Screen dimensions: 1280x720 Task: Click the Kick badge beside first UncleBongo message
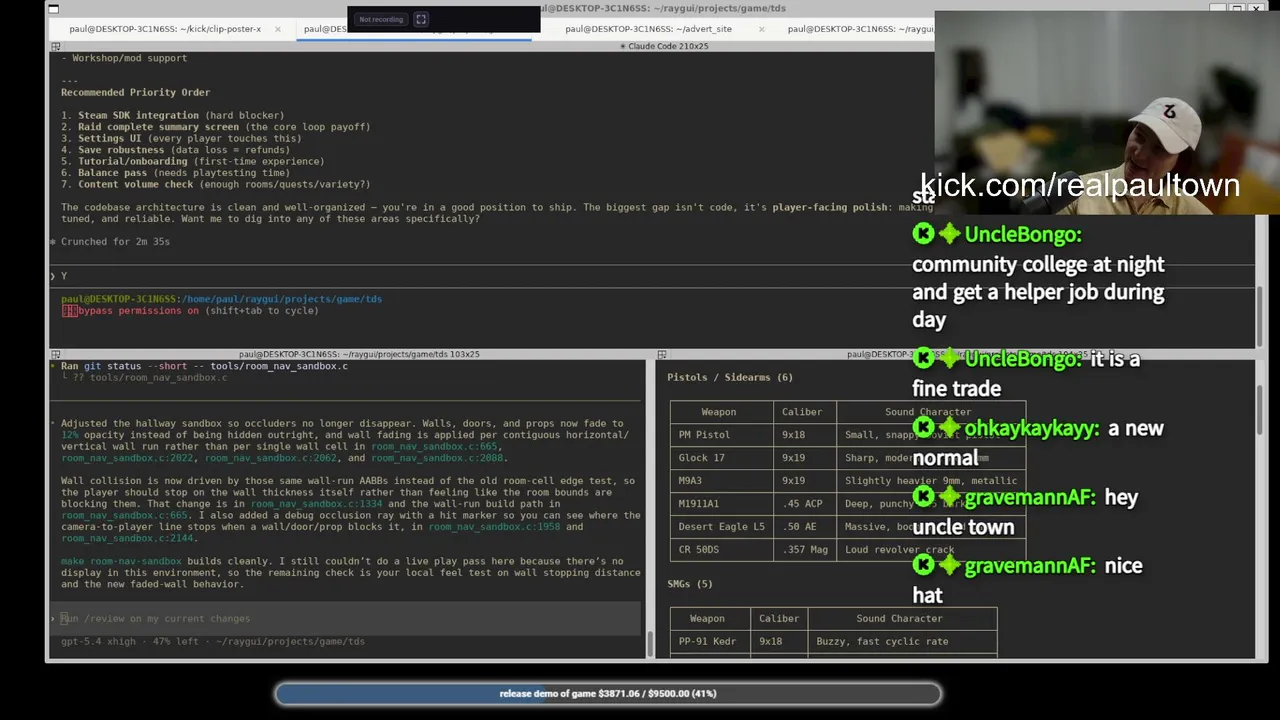coord(923,234)
